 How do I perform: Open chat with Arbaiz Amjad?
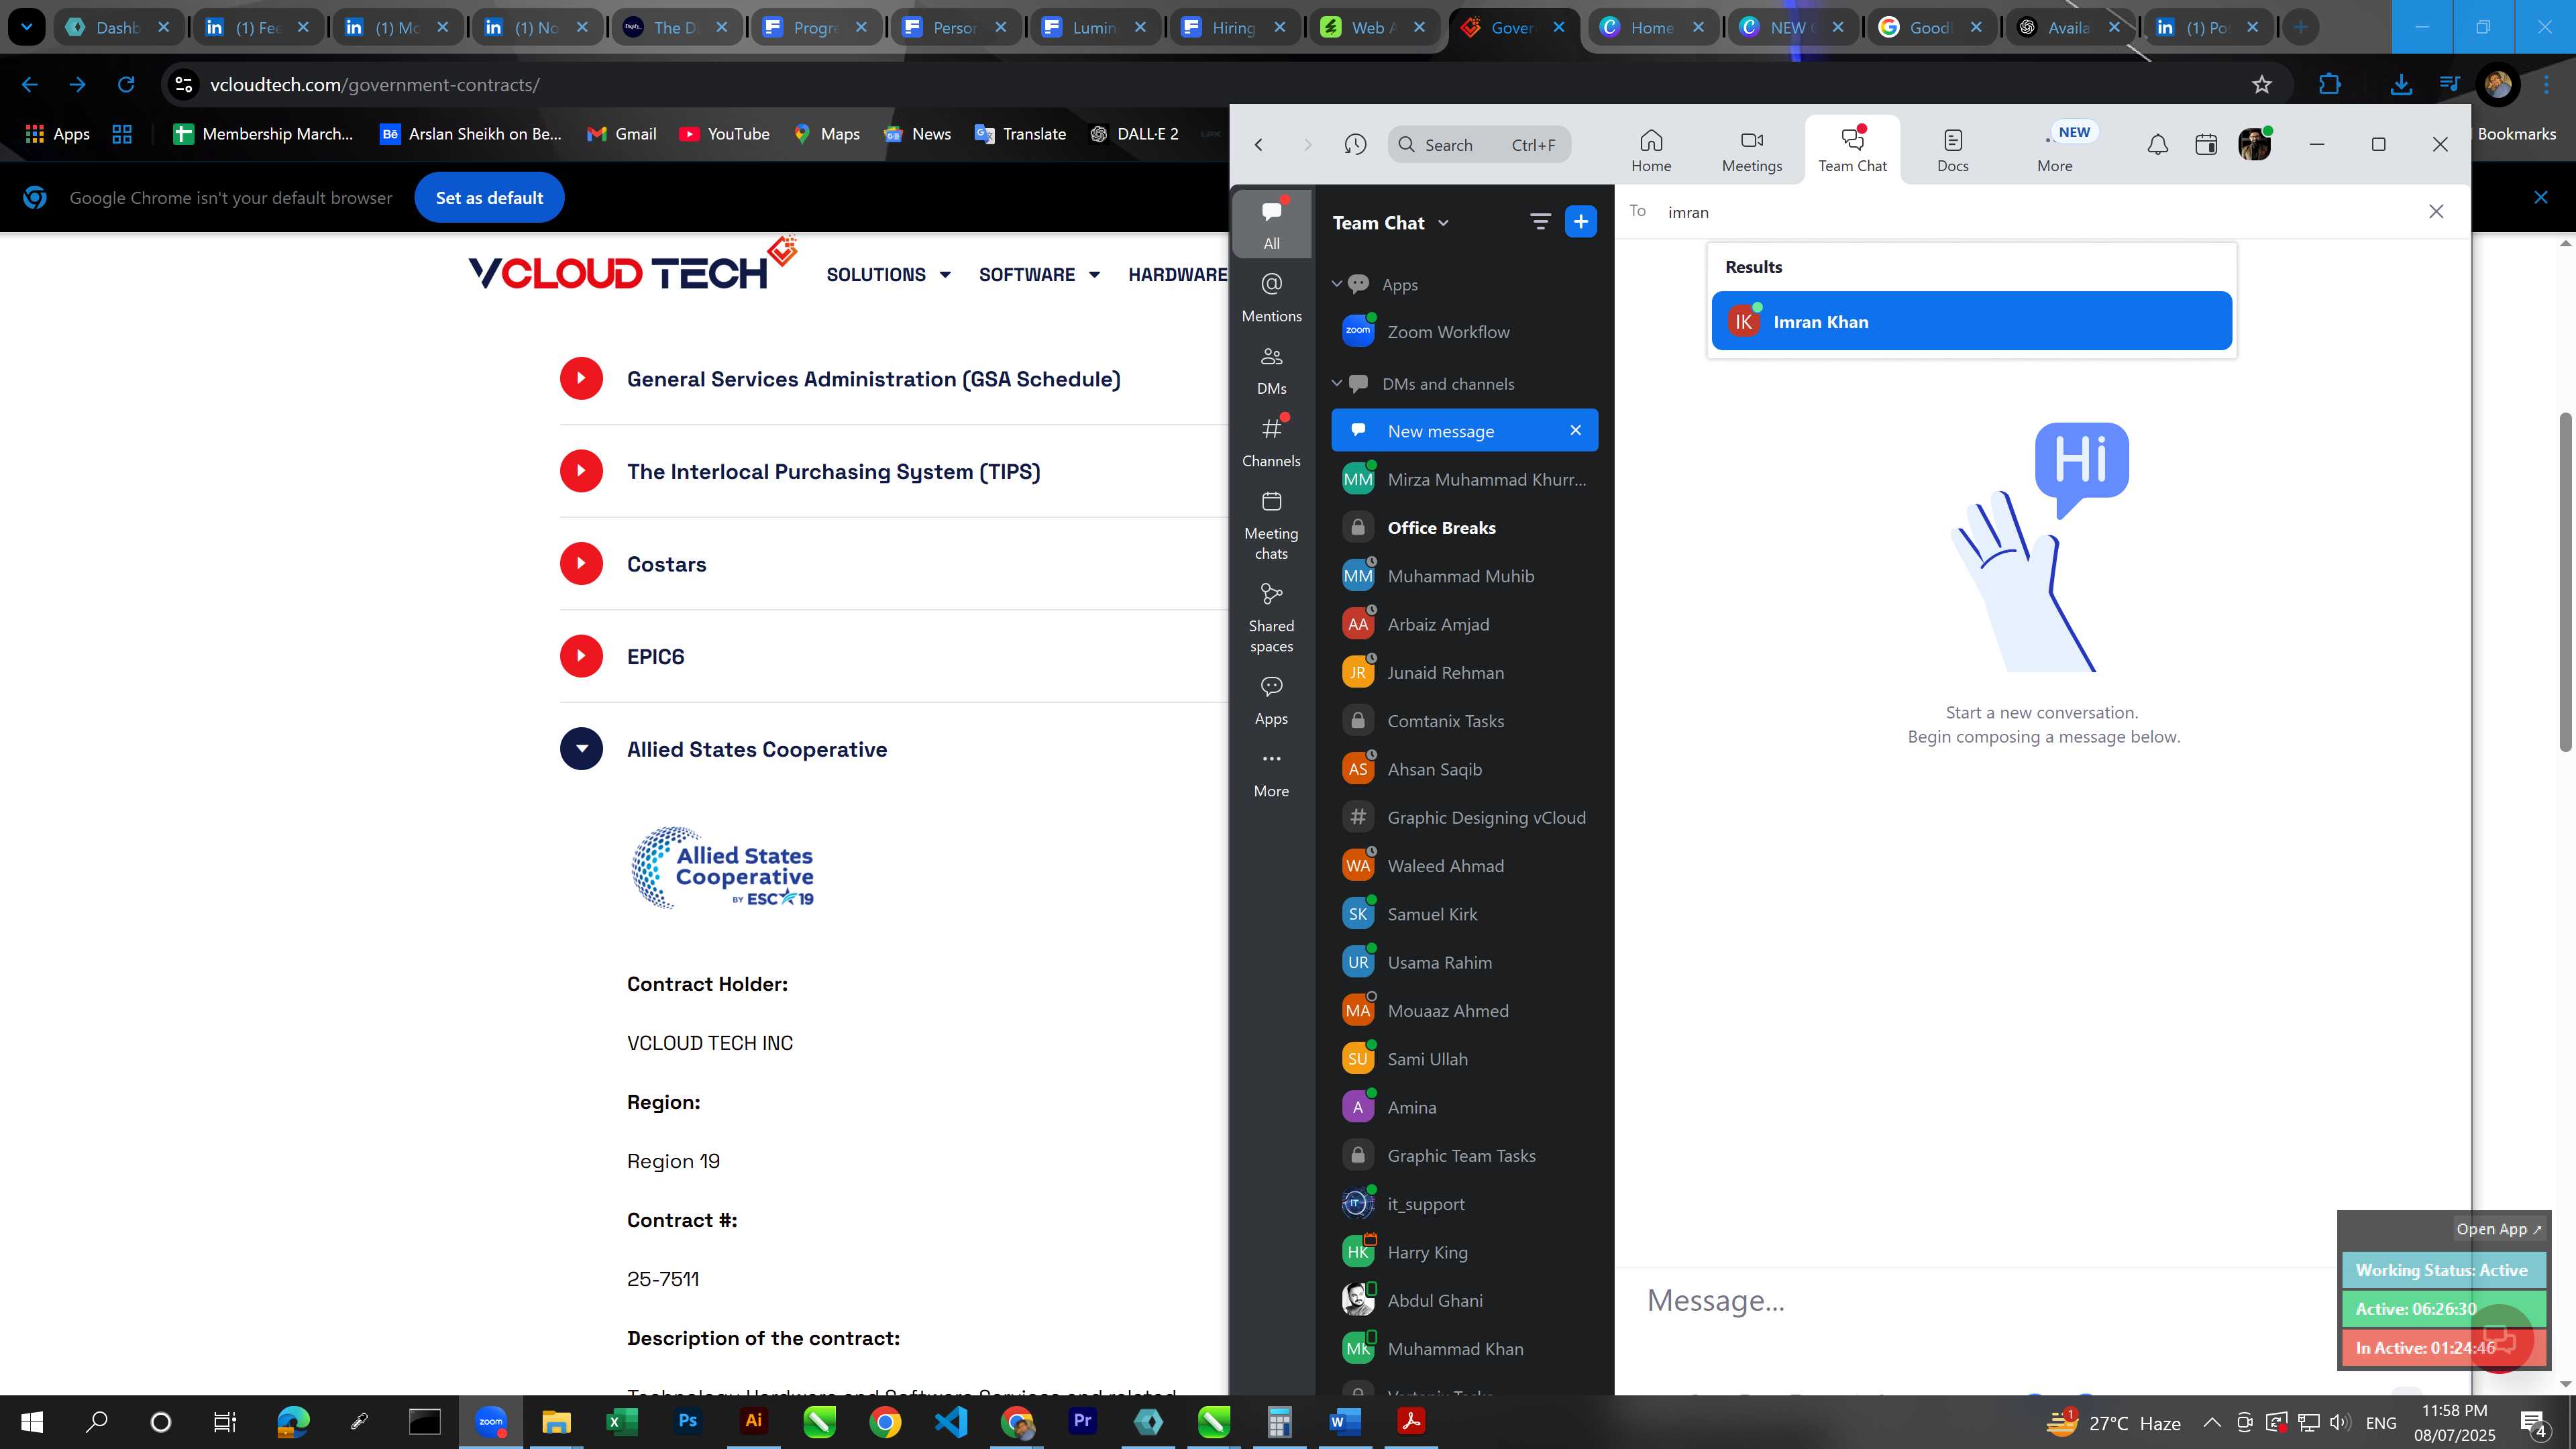1464,624
